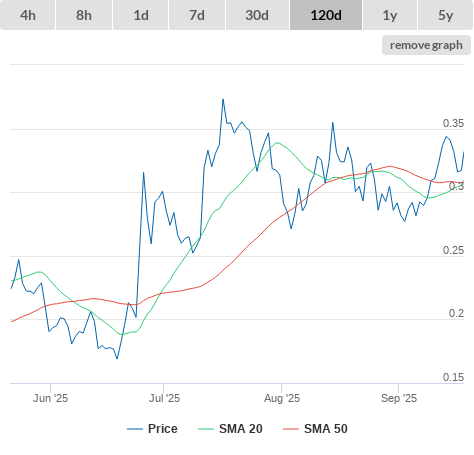Open the 7d time range view
Viewport: 474px width, 455px height.
[x=197, y=15]
